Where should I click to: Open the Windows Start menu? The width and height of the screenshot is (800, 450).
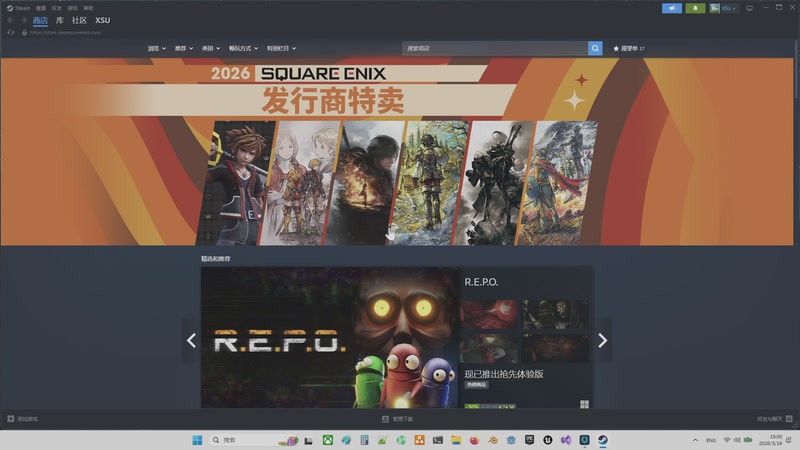197,440
